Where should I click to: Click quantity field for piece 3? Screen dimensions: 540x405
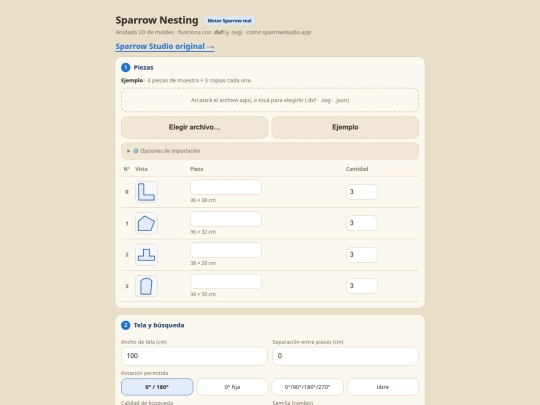coord(362,286)
